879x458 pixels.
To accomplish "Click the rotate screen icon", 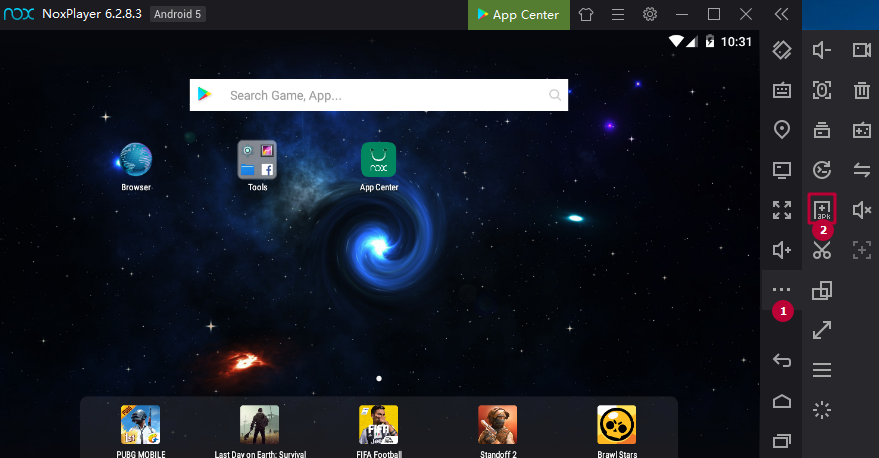I will (x=781, y=50).
